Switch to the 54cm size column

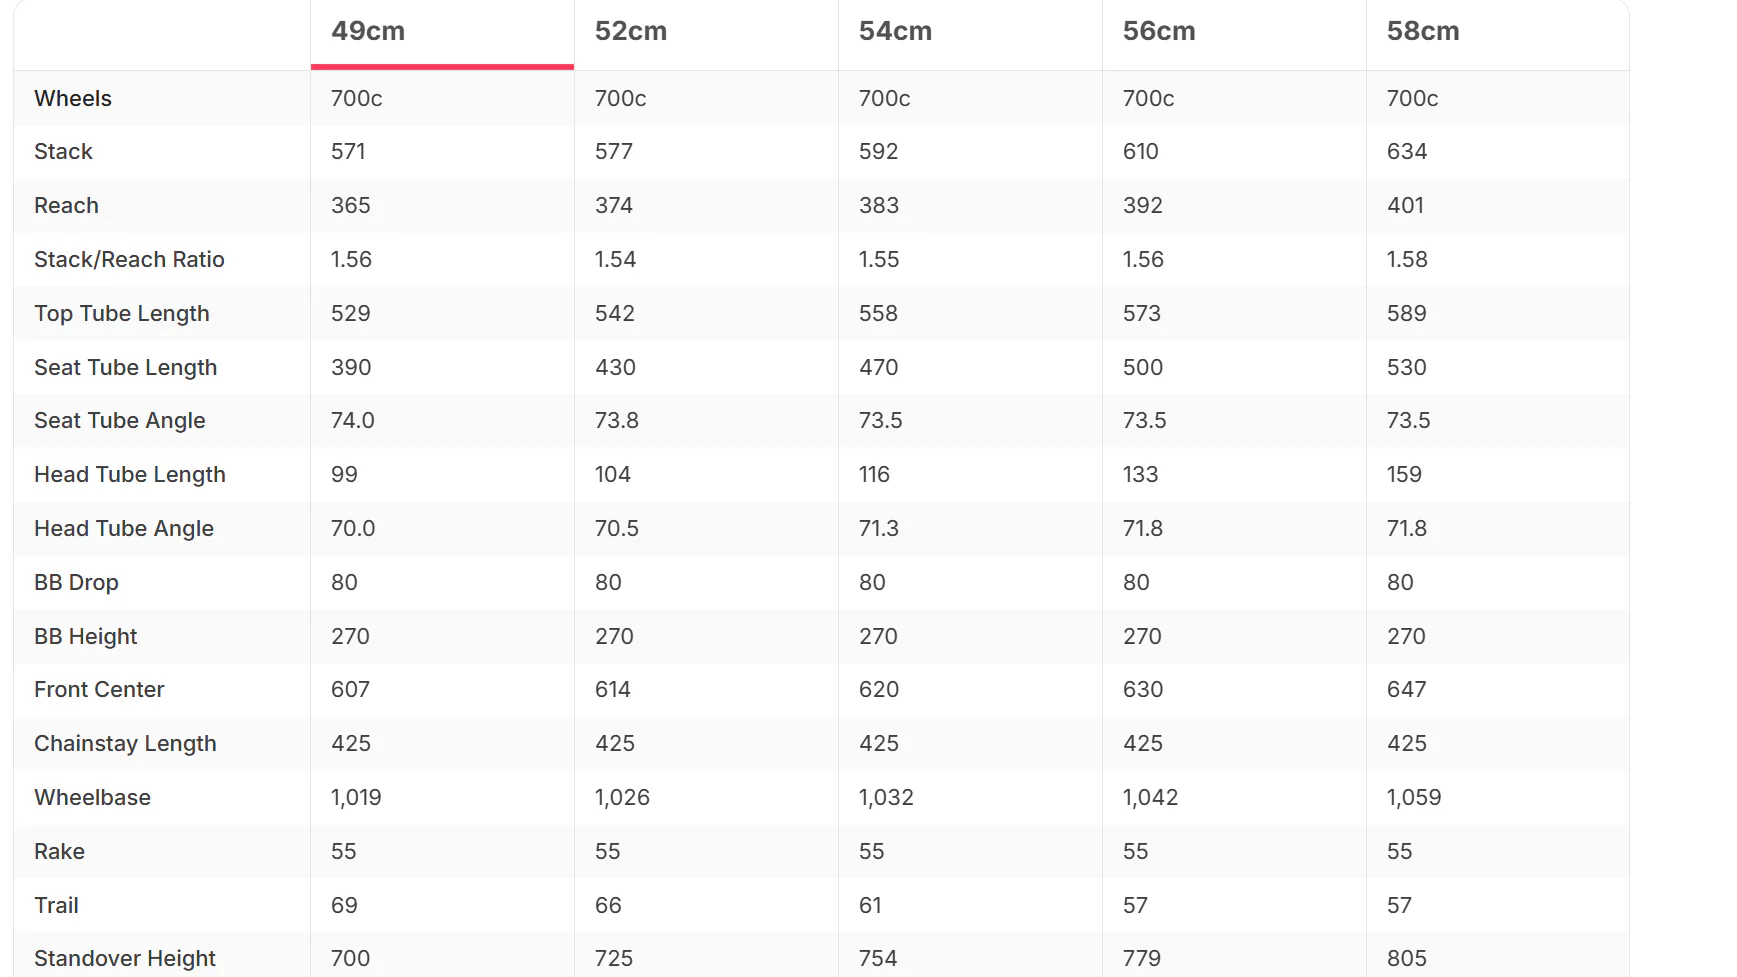point(895,31)
